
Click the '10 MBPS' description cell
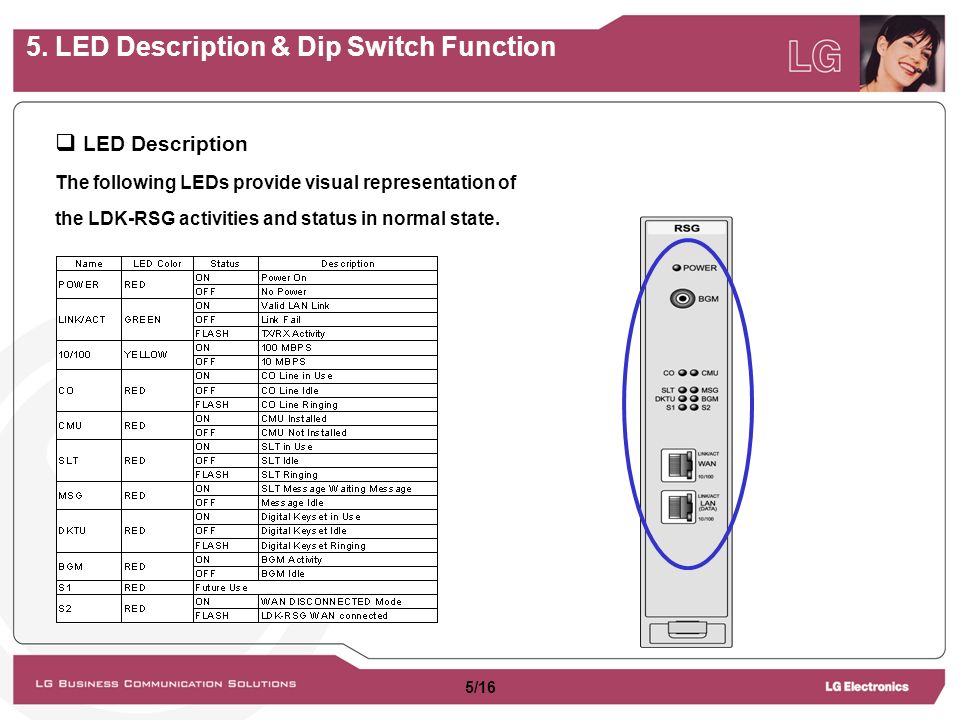(x=348, y=362)
